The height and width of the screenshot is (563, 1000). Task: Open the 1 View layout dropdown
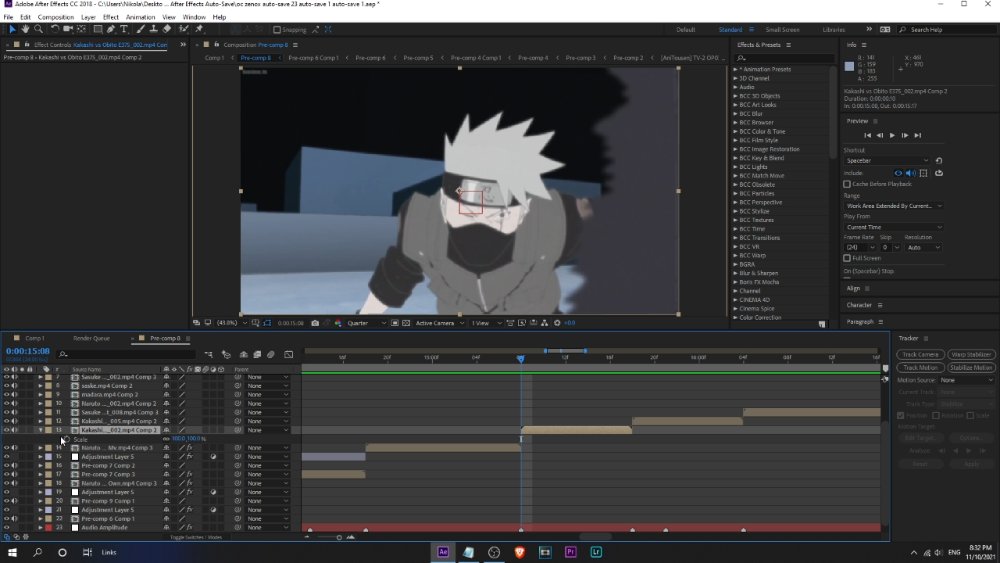pos(487,323)
